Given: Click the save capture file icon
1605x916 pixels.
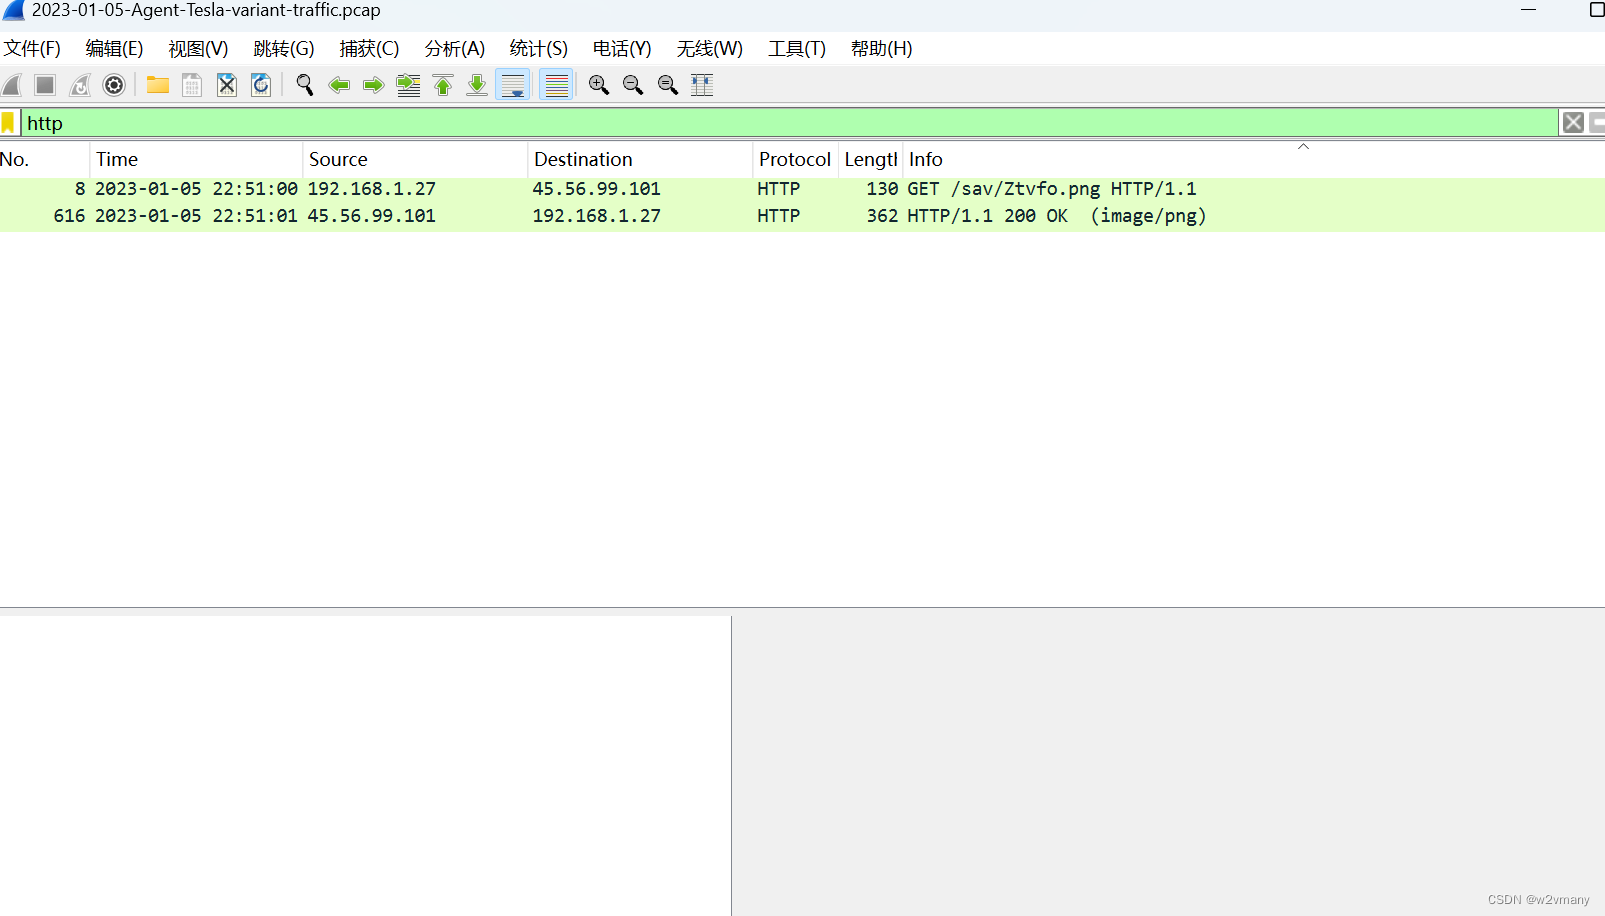Looking at the screenshot, I should [x=192, y=85].
